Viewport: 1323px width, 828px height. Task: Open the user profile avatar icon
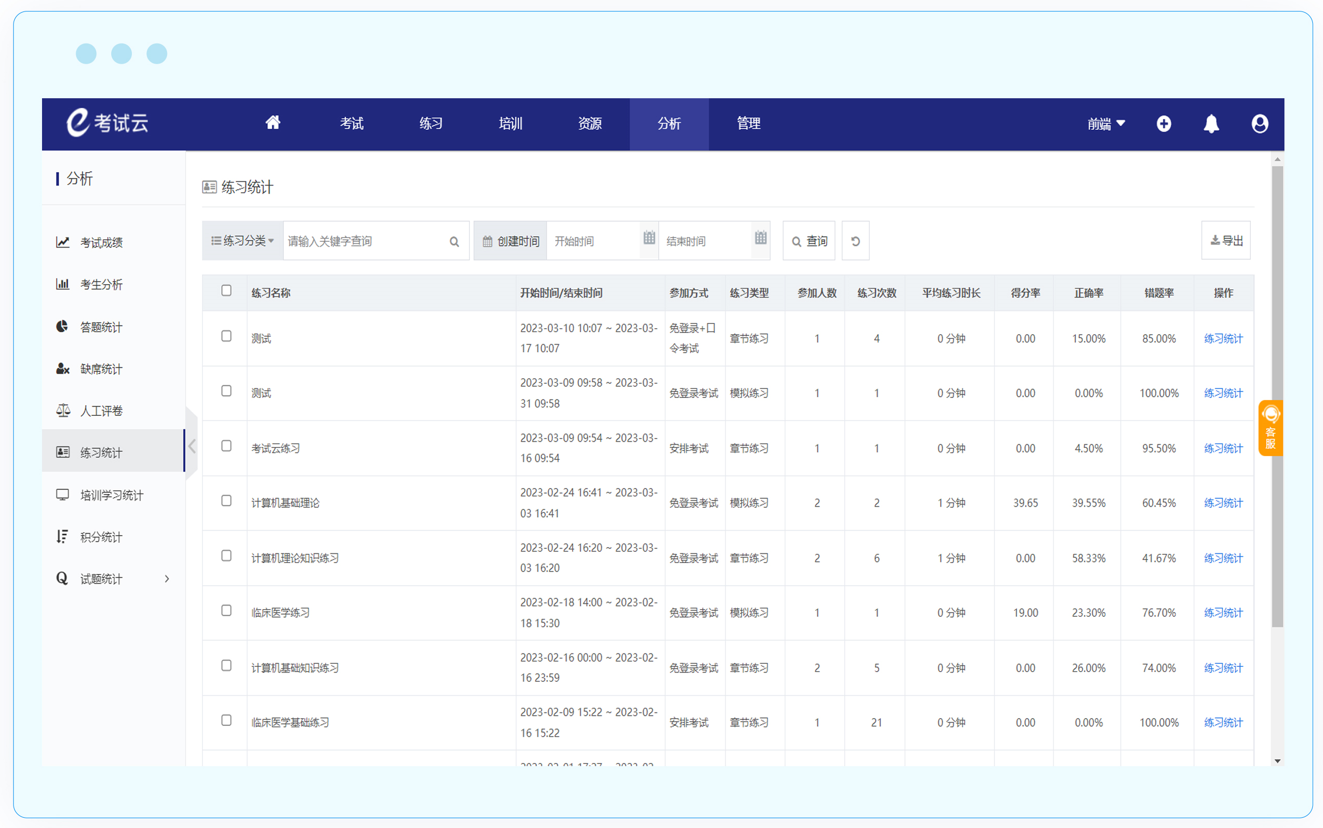[1260, 124]
